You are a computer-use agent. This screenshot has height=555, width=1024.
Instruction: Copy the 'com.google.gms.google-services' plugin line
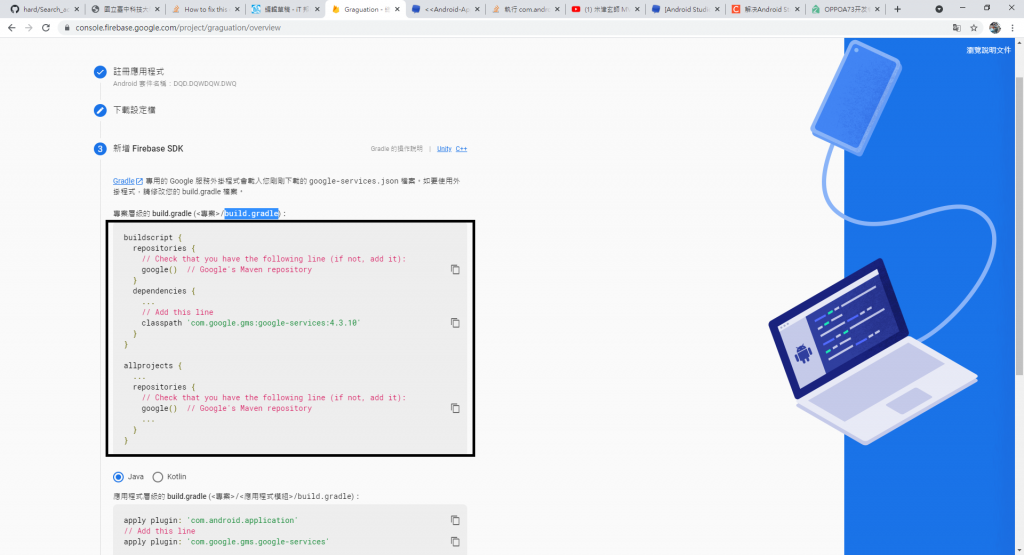tap(455, 542)
